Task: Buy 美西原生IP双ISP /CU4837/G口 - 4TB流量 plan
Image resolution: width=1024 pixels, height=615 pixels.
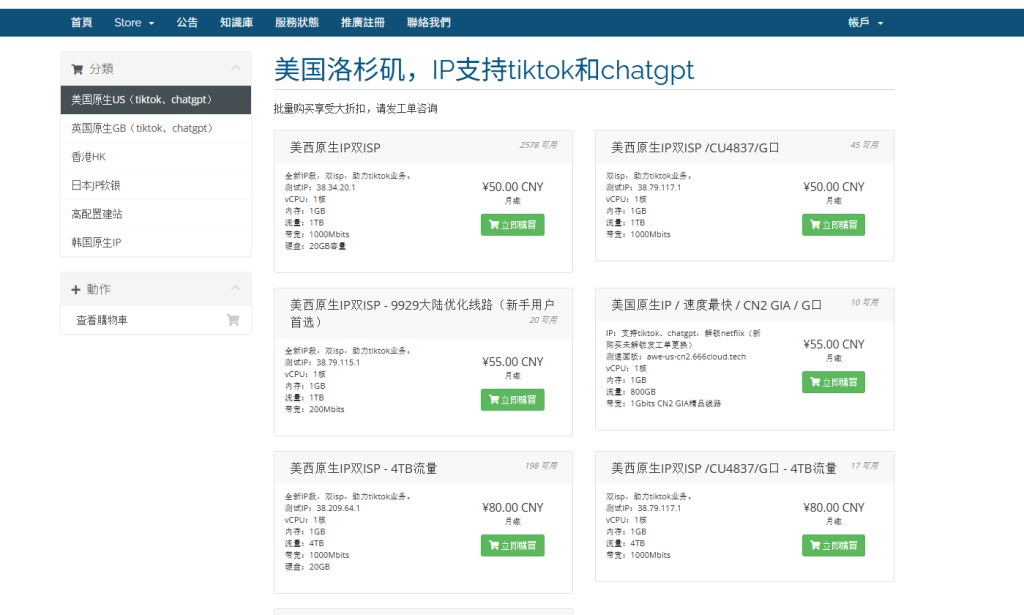Action: click(x=833, y=545)
